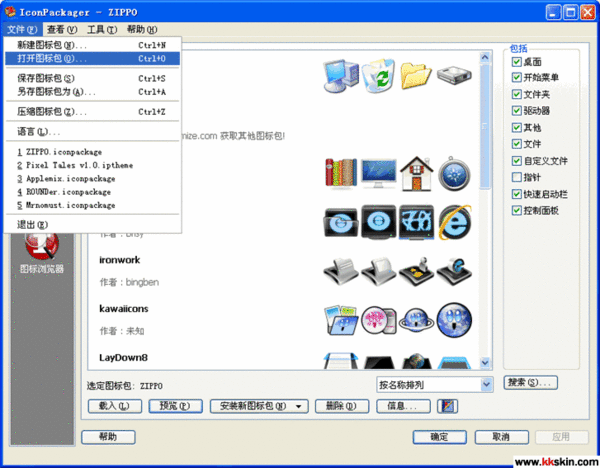Click the computer icon in the top preview row

tap(341, 76)
